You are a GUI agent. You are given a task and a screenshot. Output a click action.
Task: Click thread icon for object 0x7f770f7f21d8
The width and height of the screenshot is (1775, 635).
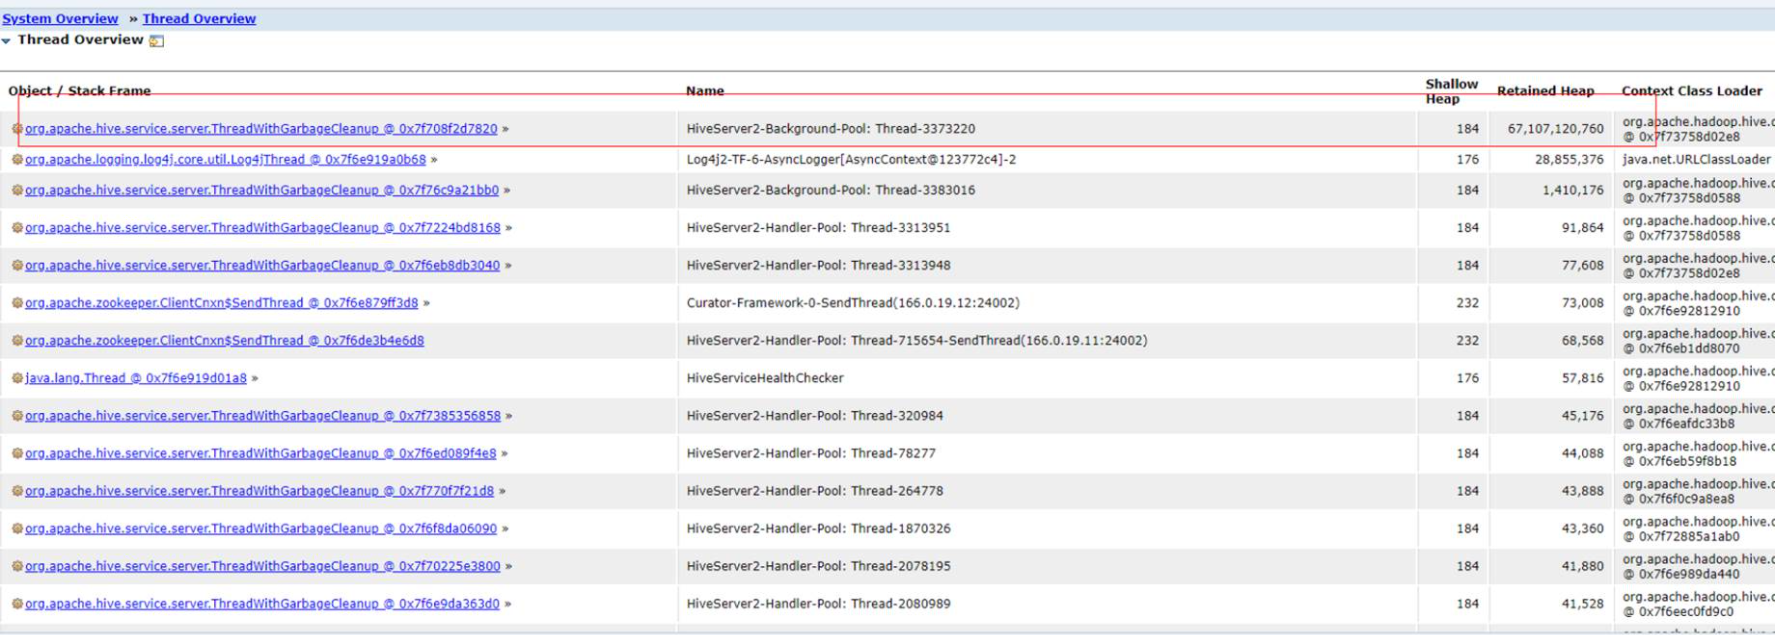[17, 491]
